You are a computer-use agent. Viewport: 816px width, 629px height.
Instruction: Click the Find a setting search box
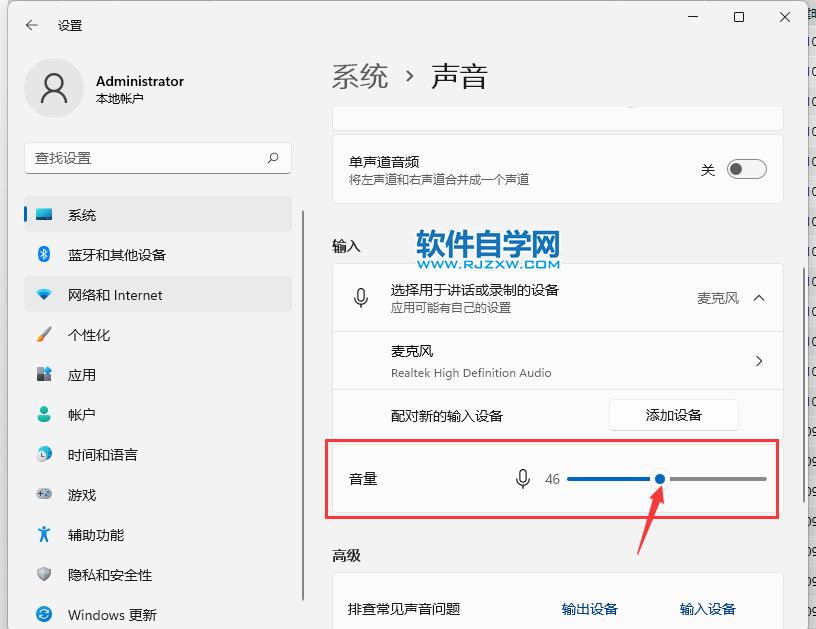(x=145, y=158)
